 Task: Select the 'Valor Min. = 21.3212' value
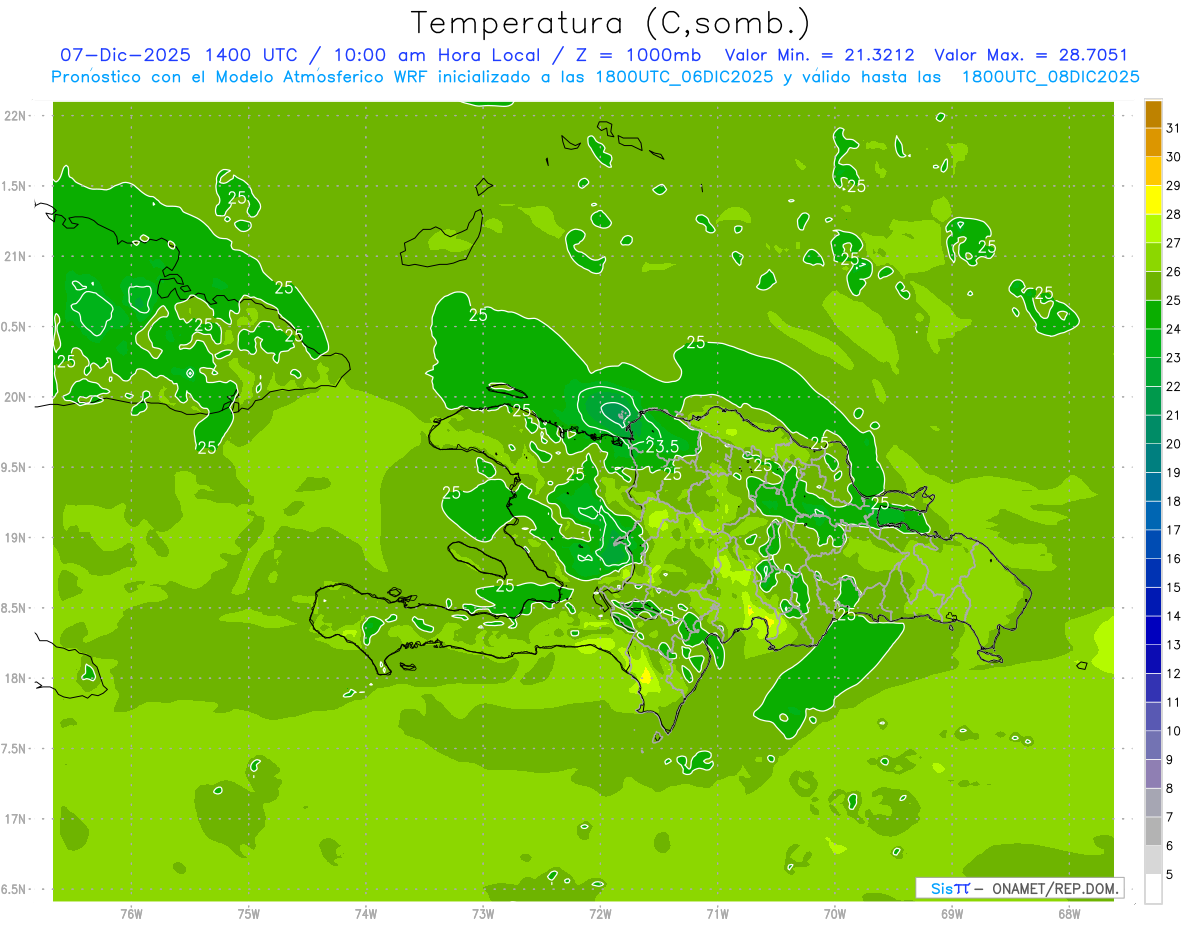tap(820, 55)
